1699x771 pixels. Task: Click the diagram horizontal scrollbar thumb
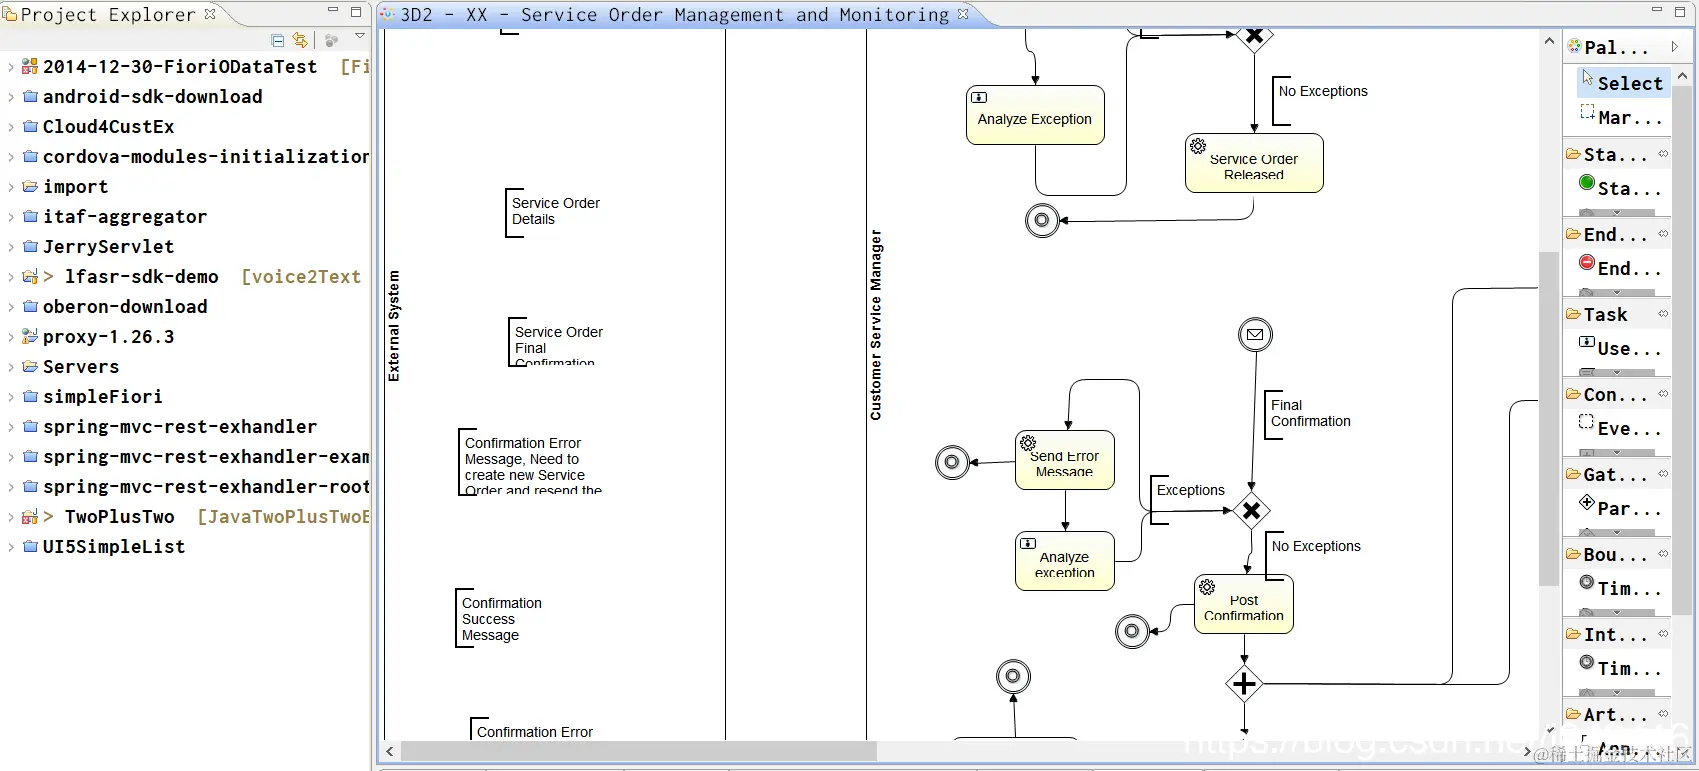pos(638,751)
